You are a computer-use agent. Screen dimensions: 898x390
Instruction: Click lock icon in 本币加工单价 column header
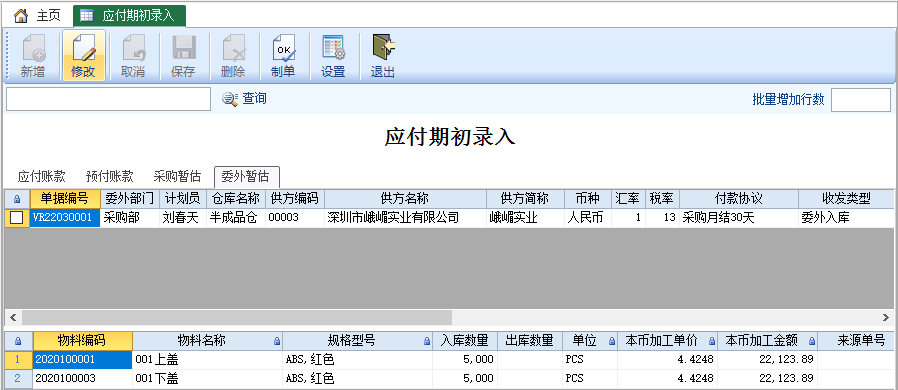pos(712,341)
